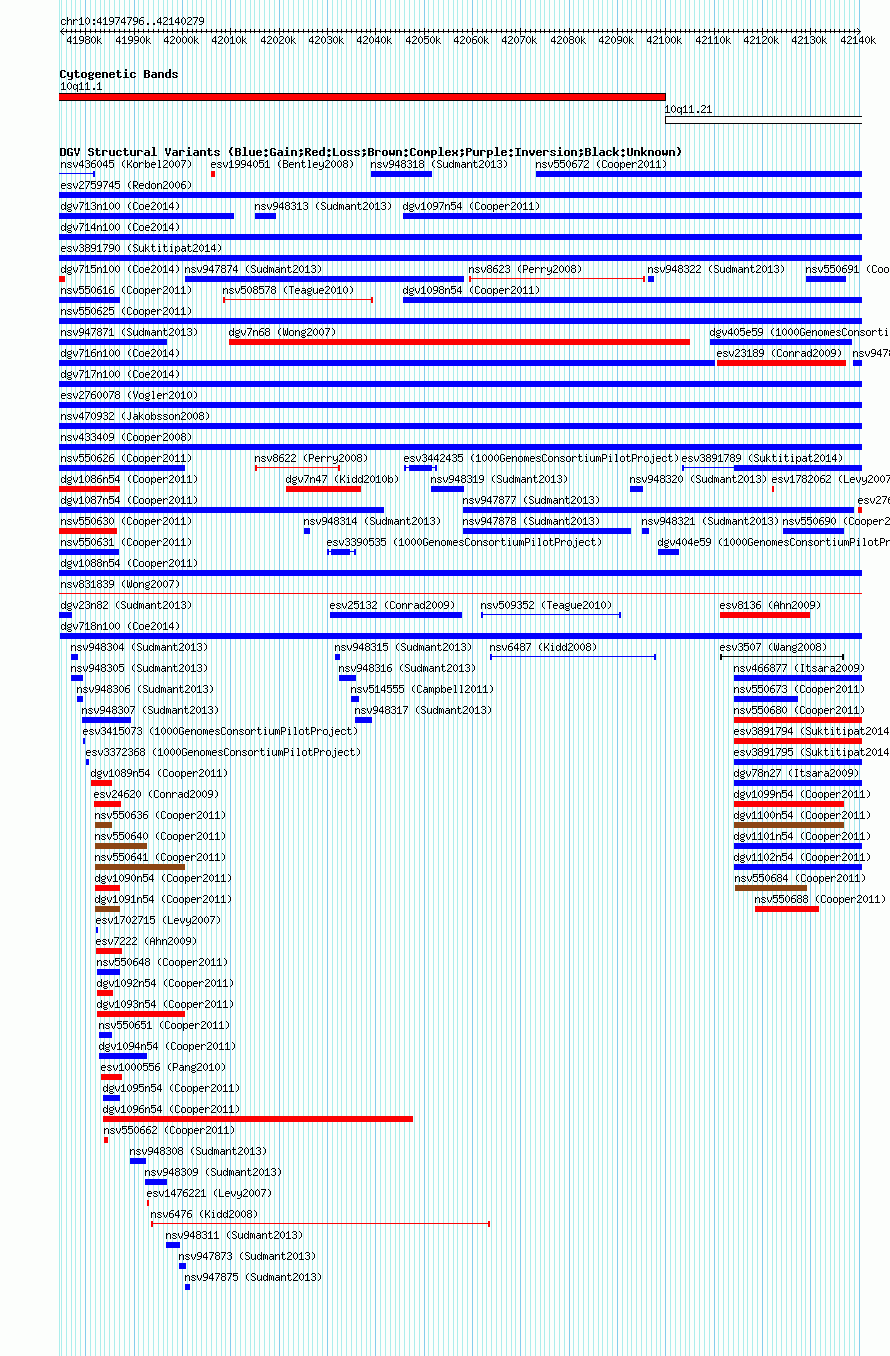Click the nsv508578 (Teague2010) label

click(288, 290)
